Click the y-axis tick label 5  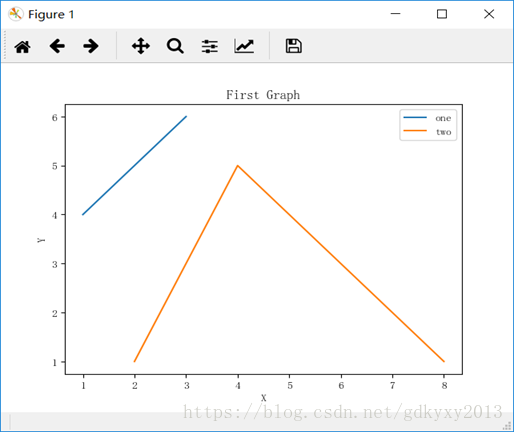point(55,166)
